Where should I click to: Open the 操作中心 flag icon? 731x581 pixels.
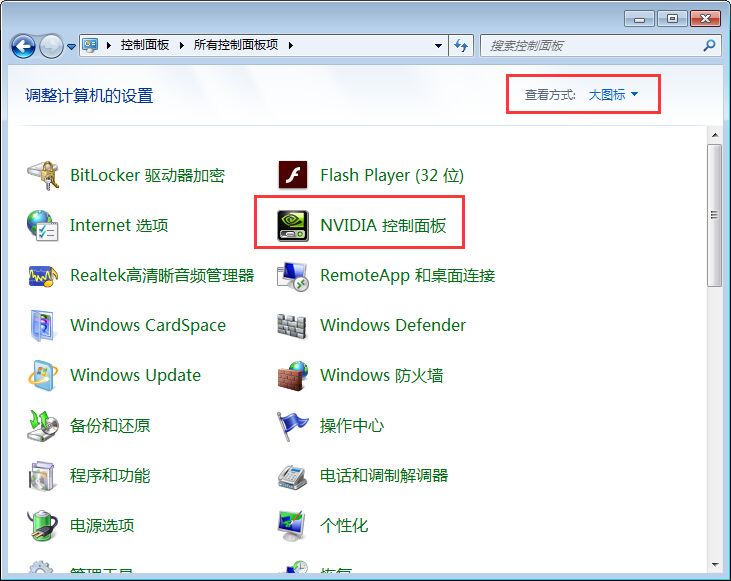coord(292,425)
